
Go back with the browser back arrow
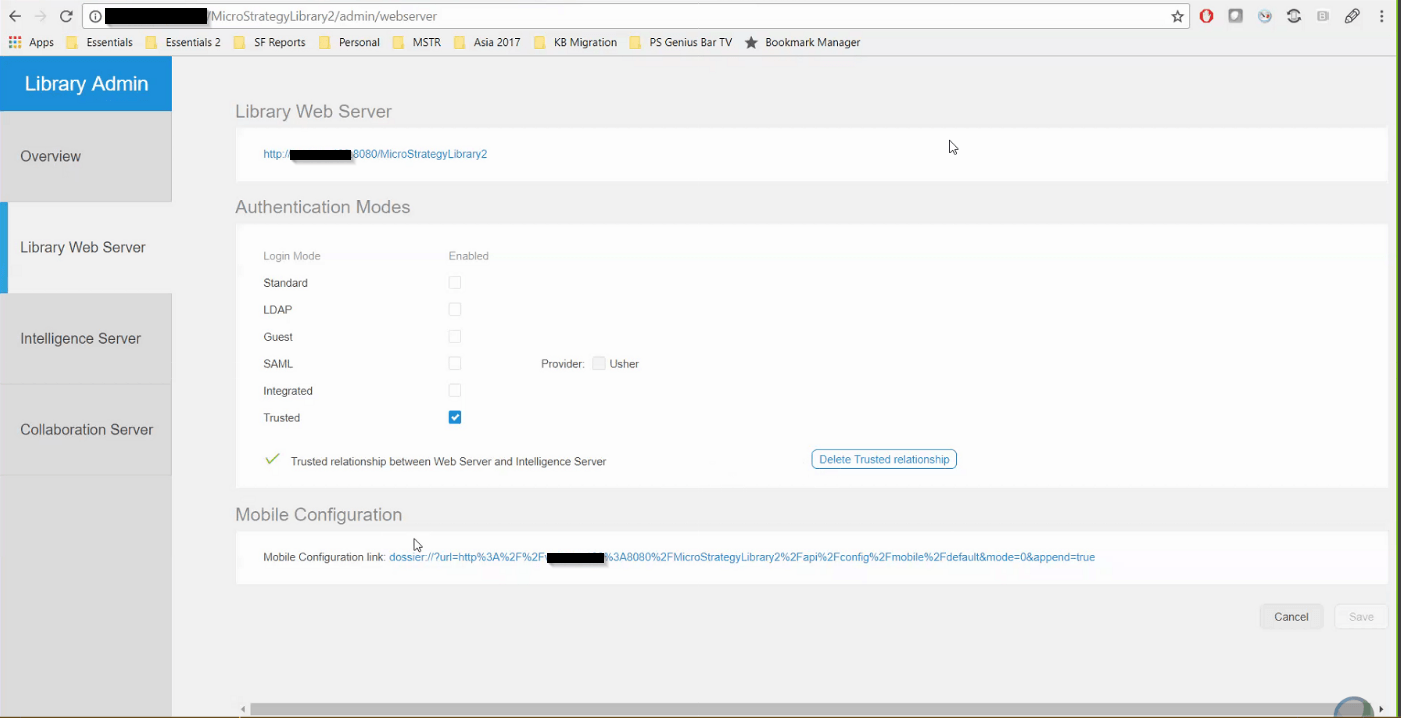[15, 16]
